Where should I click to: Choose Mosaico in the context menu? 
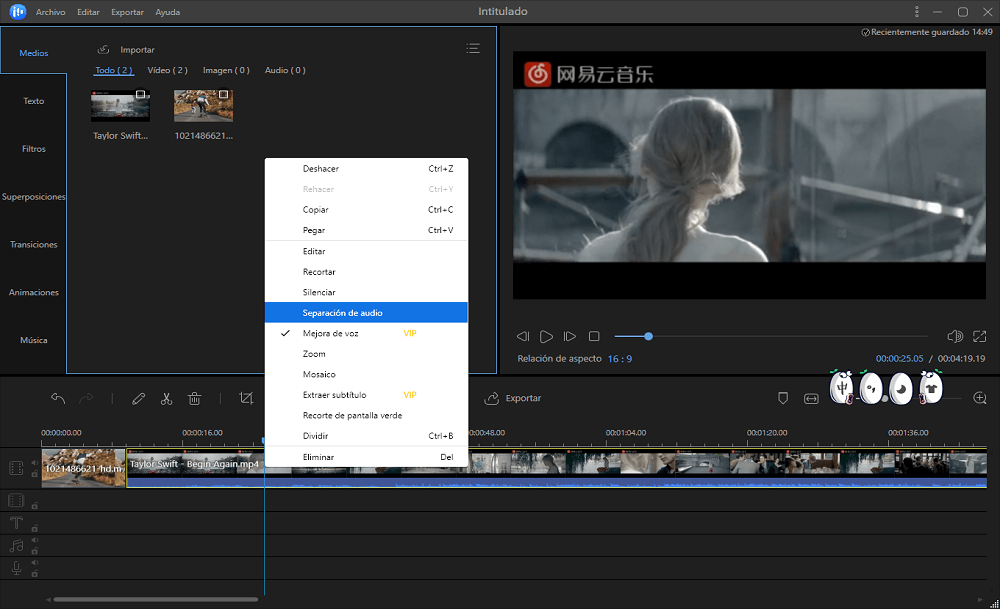[366, 374]
